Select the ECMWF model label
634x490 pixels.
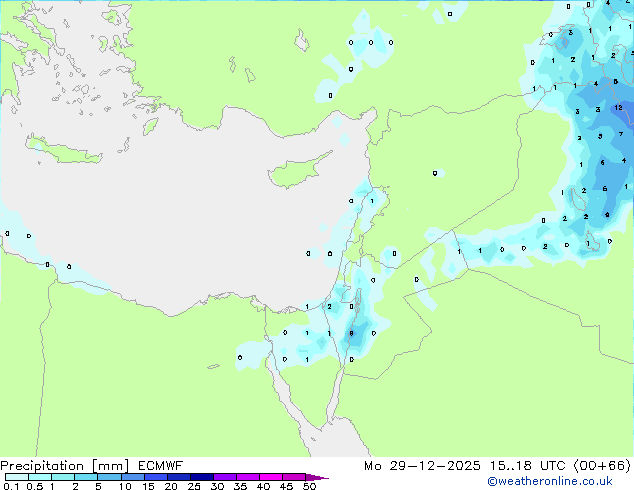160,466
